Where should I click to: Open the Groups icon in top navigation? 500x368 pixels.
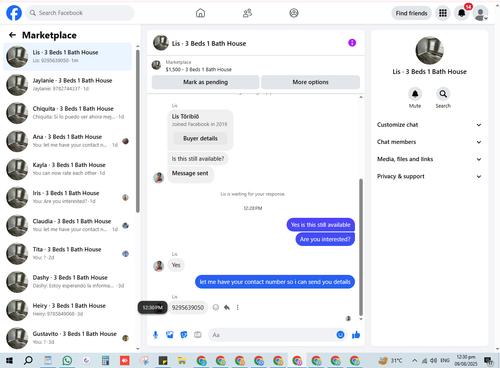click(294, 13)
